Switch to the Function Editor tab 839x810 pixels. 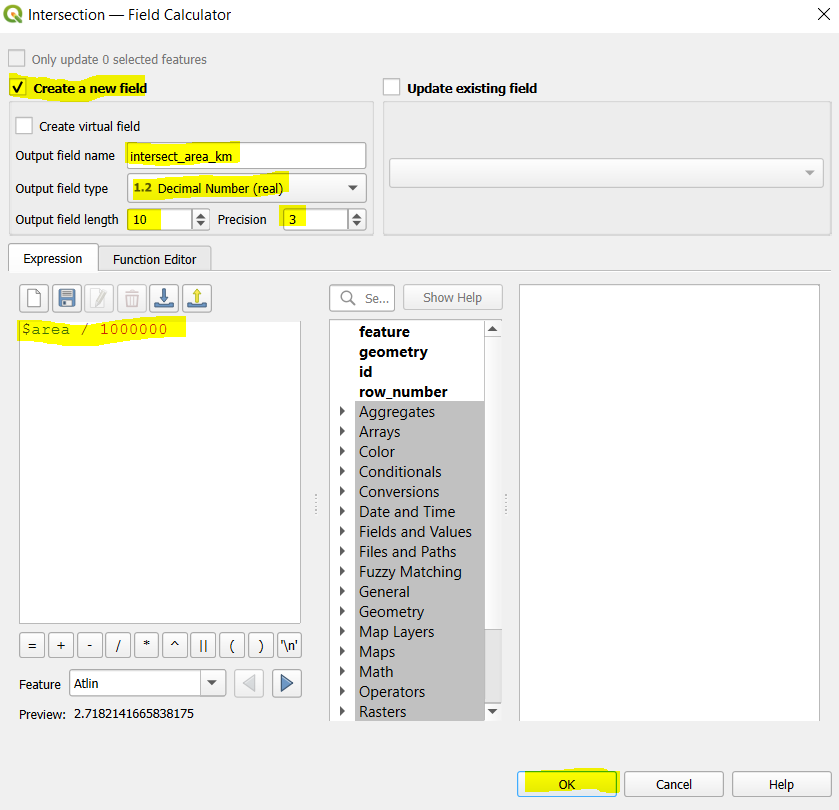pyautogui.click(x=155, y=259)
